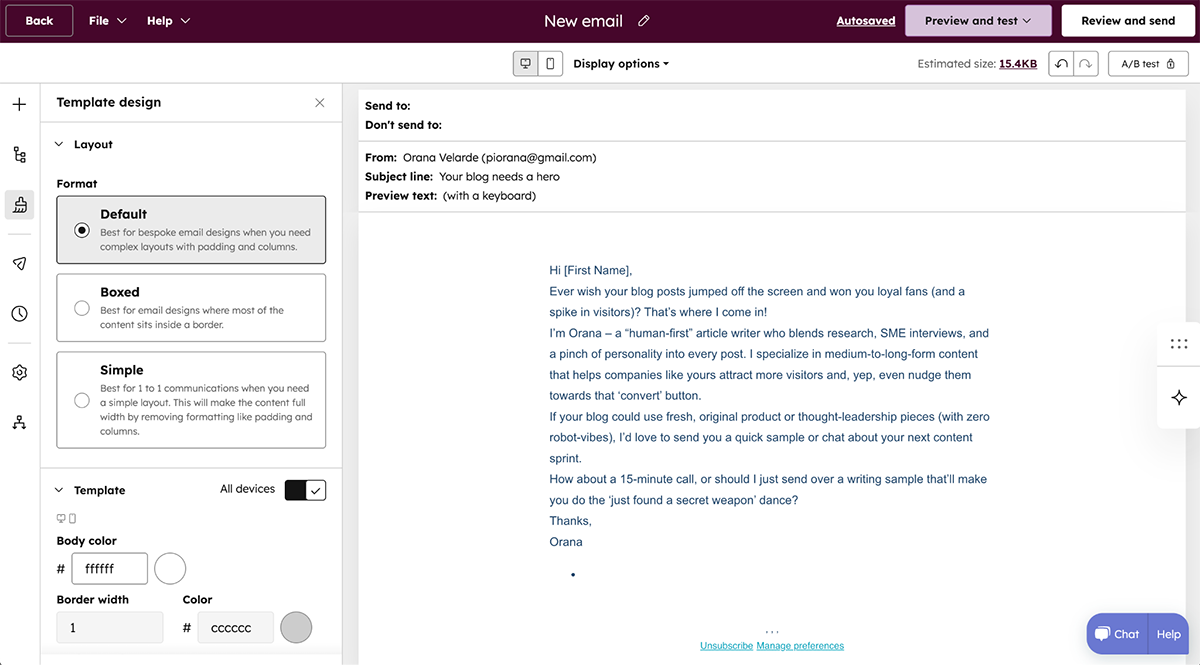1200x665 pixels.
Task: Click the undo arrow icon
Action: pyautogui.click(x=1062, y=62)
